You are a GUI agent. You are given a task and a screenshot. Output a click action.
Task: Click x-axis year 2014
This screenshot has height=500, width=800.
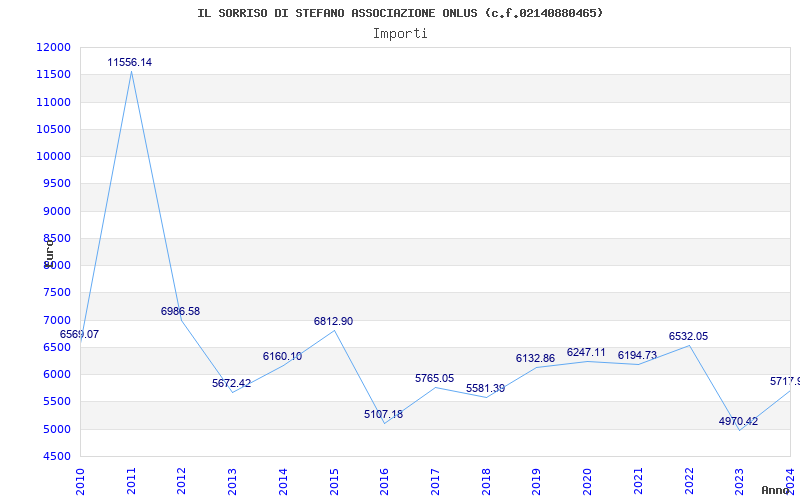click(x=283, y=481)
